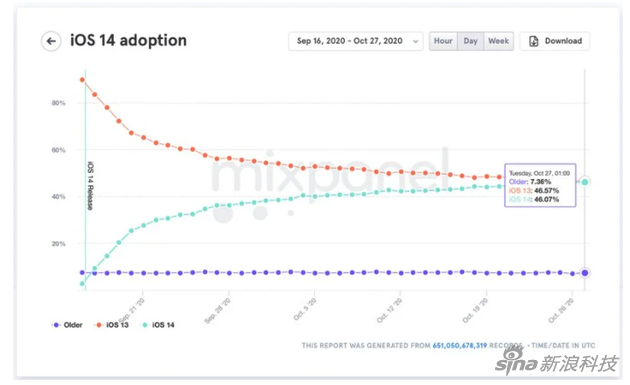Click the tooltip date Tuesday, Oct 27, 01:00
Image resolution: width=630 pixels, height=385 pixels.
(x=539, y=173)
